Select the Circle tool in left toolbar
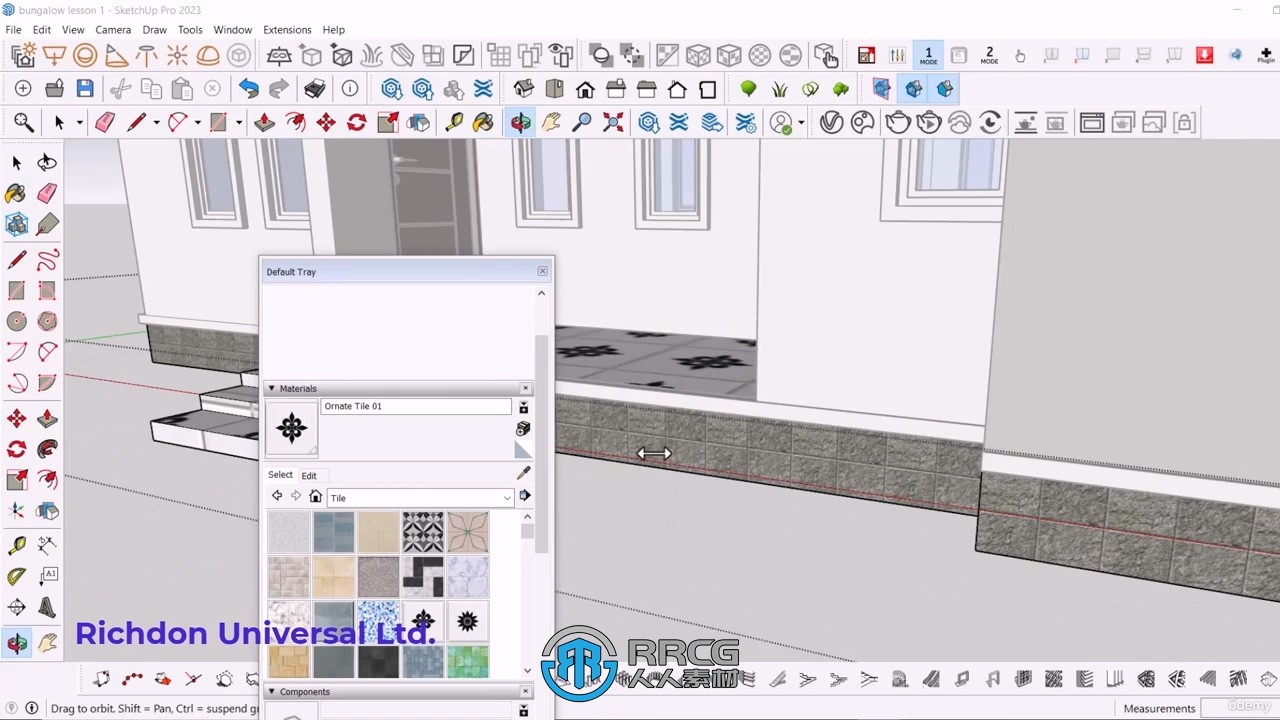 17,321
